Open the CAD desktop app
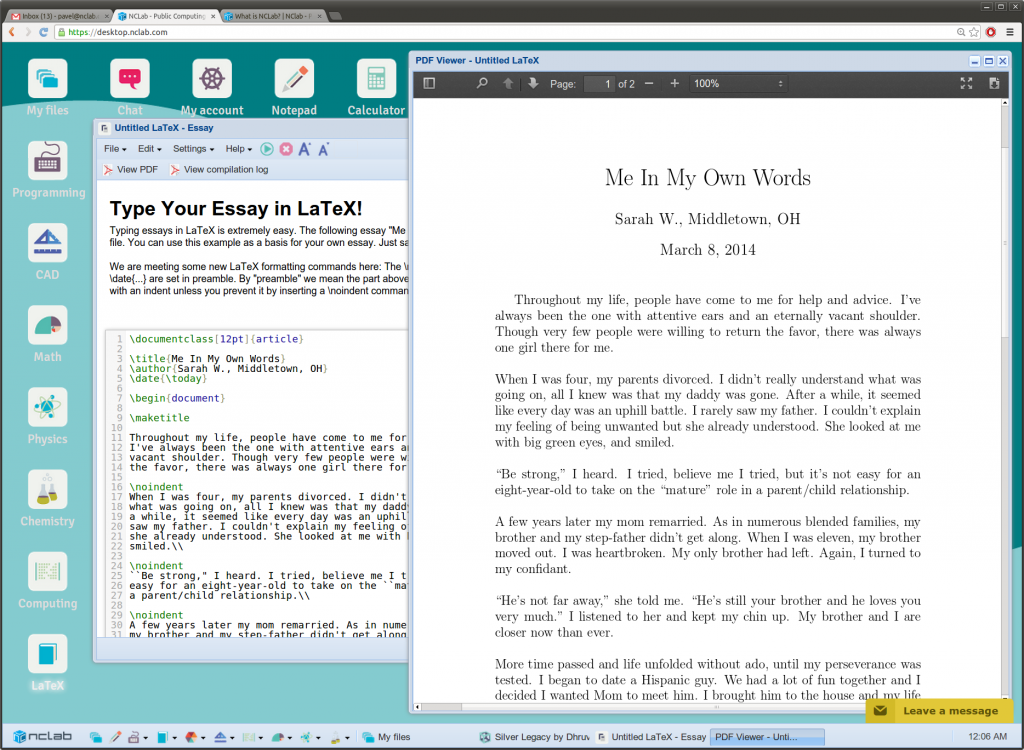 pyautogui.click(x=48, y=243)
